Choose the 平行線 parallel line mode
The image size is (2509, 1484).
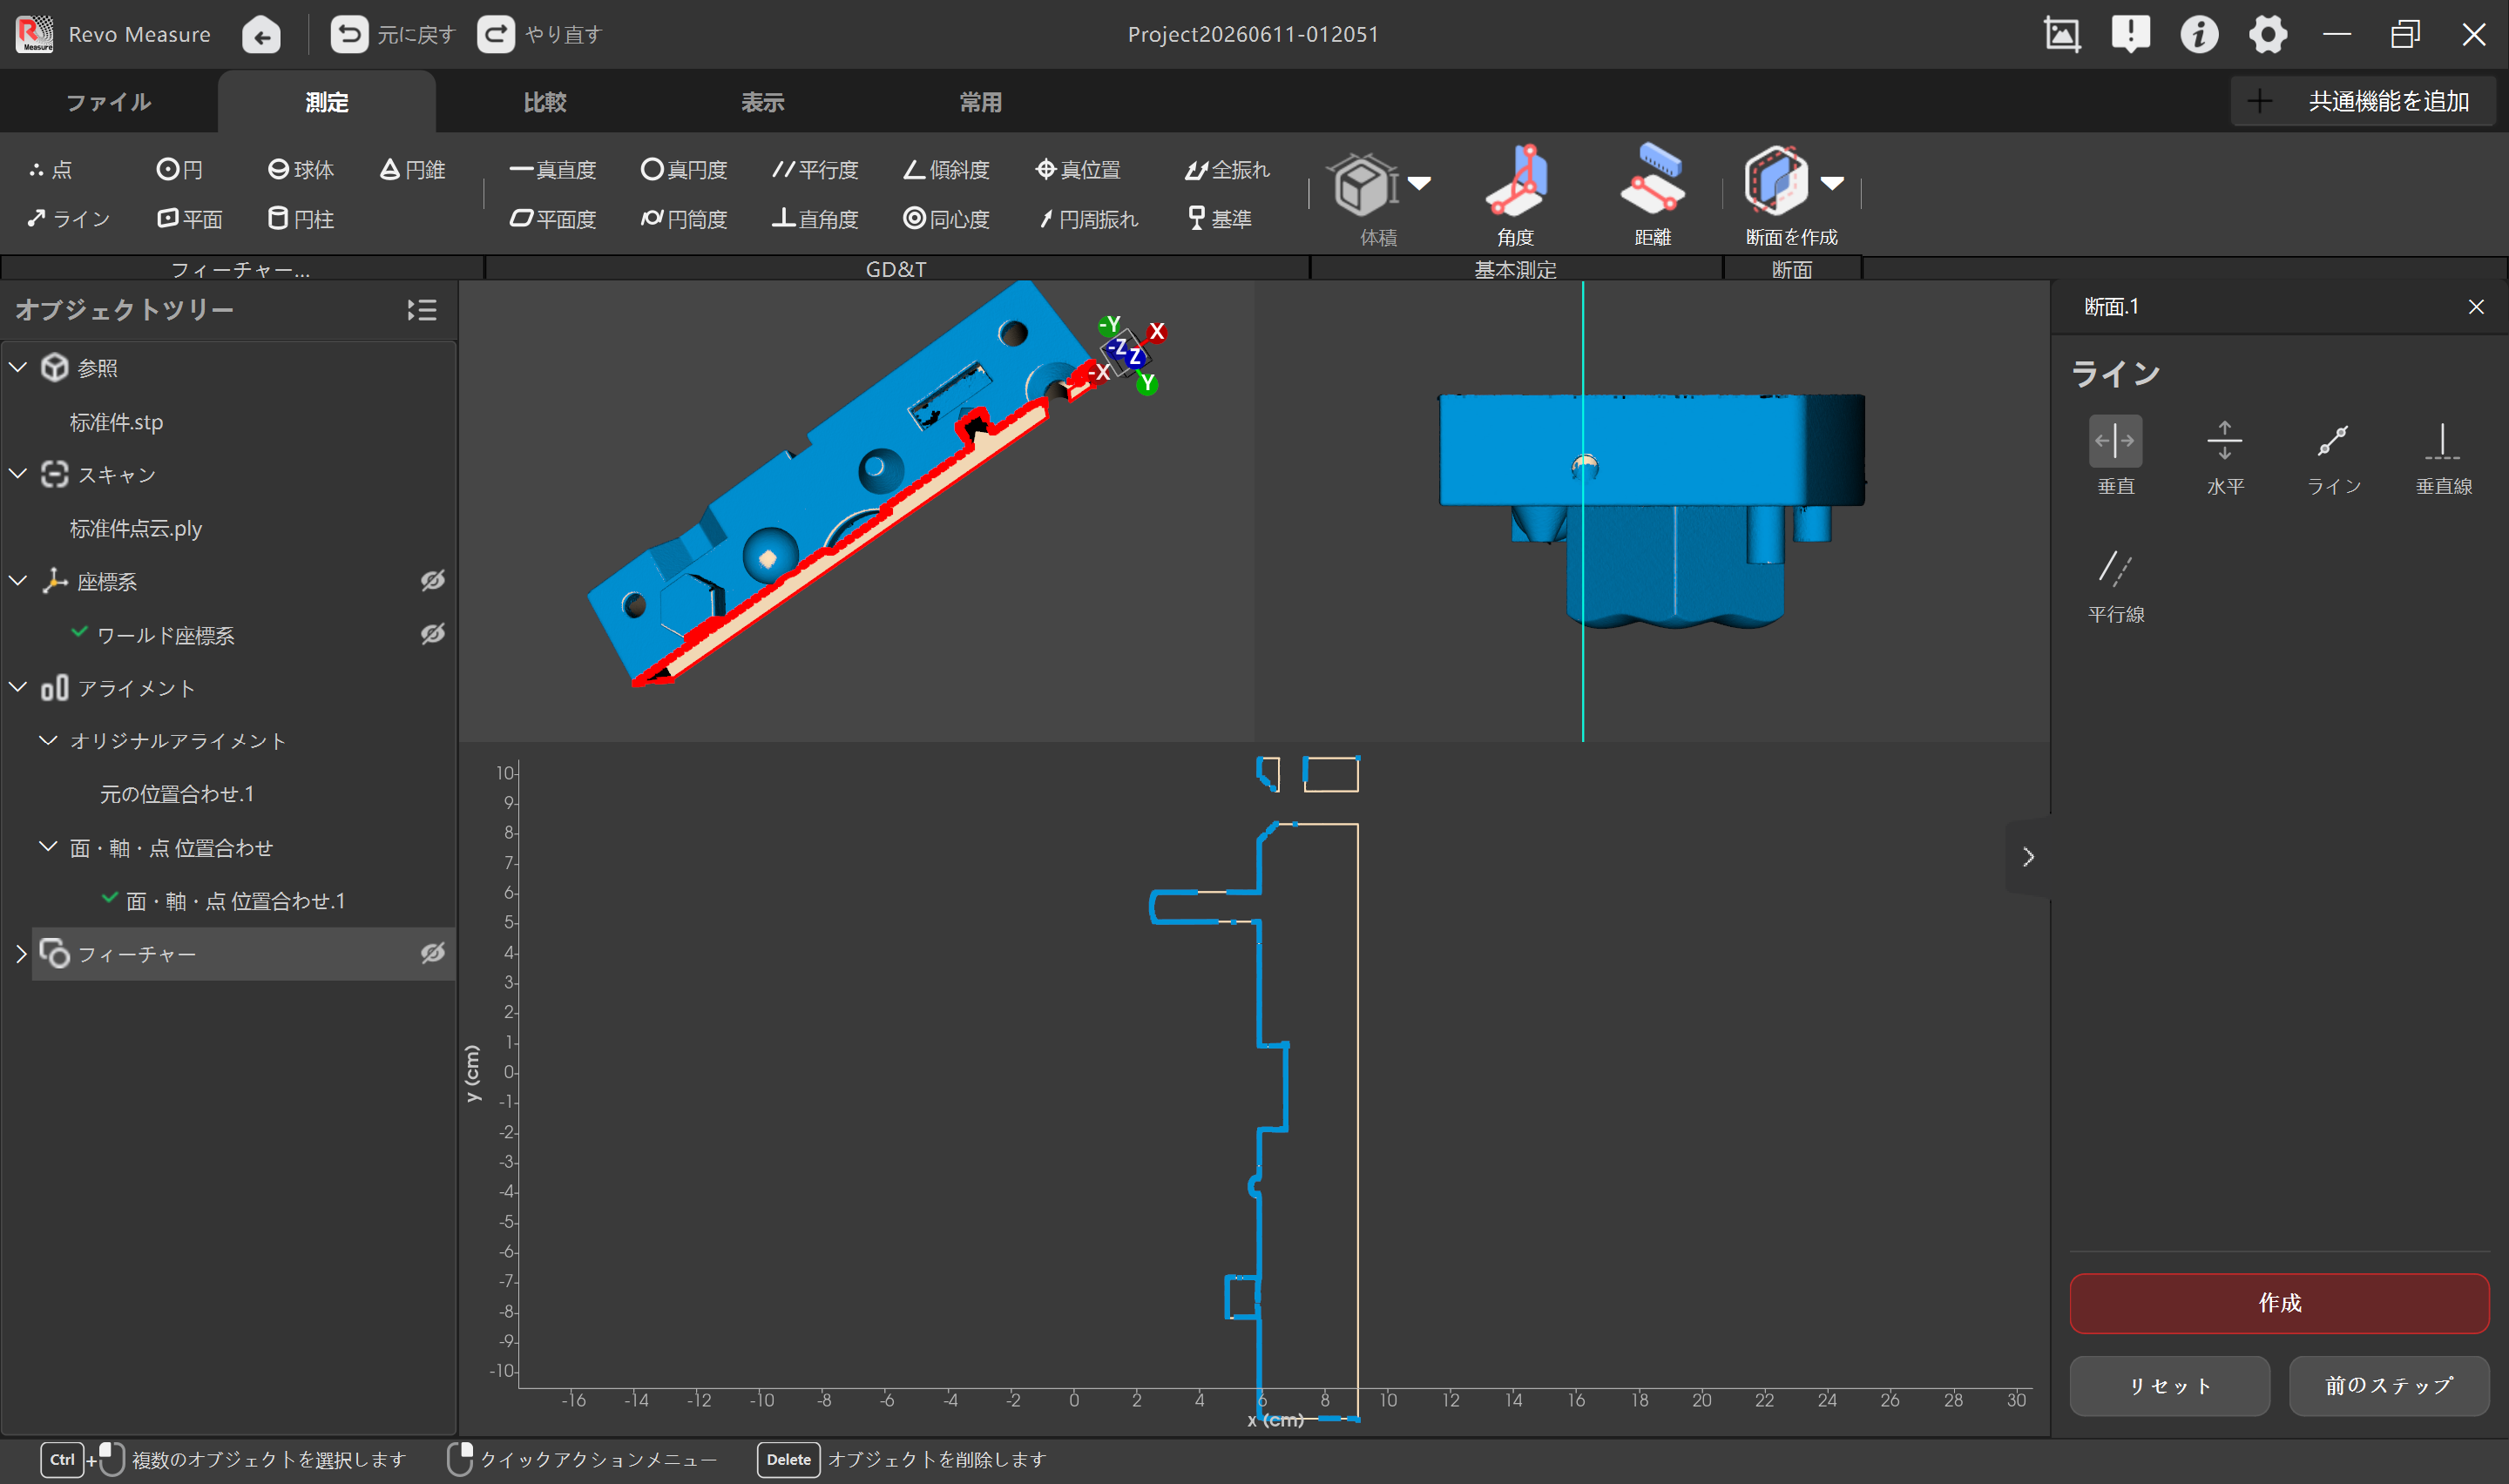(2115, 586)
